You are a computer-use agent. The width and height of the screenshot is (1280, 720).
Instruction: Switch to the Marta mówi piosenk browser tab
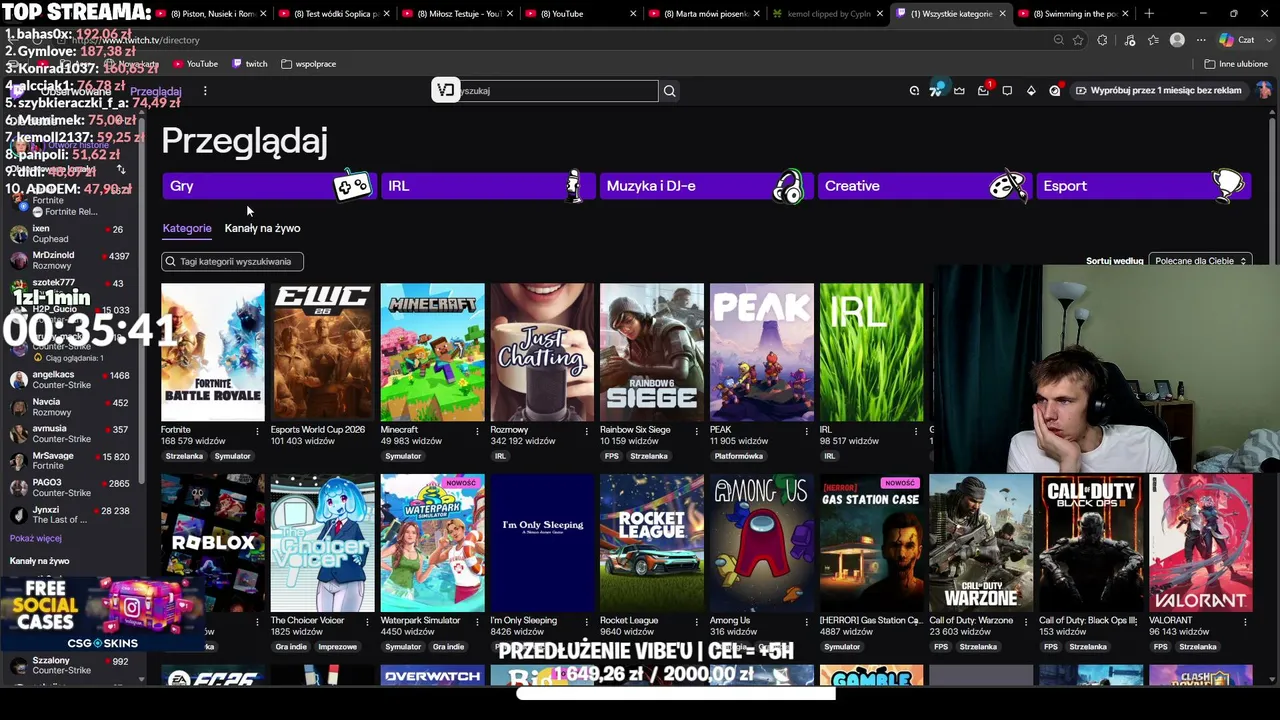(x=704, y=14)
